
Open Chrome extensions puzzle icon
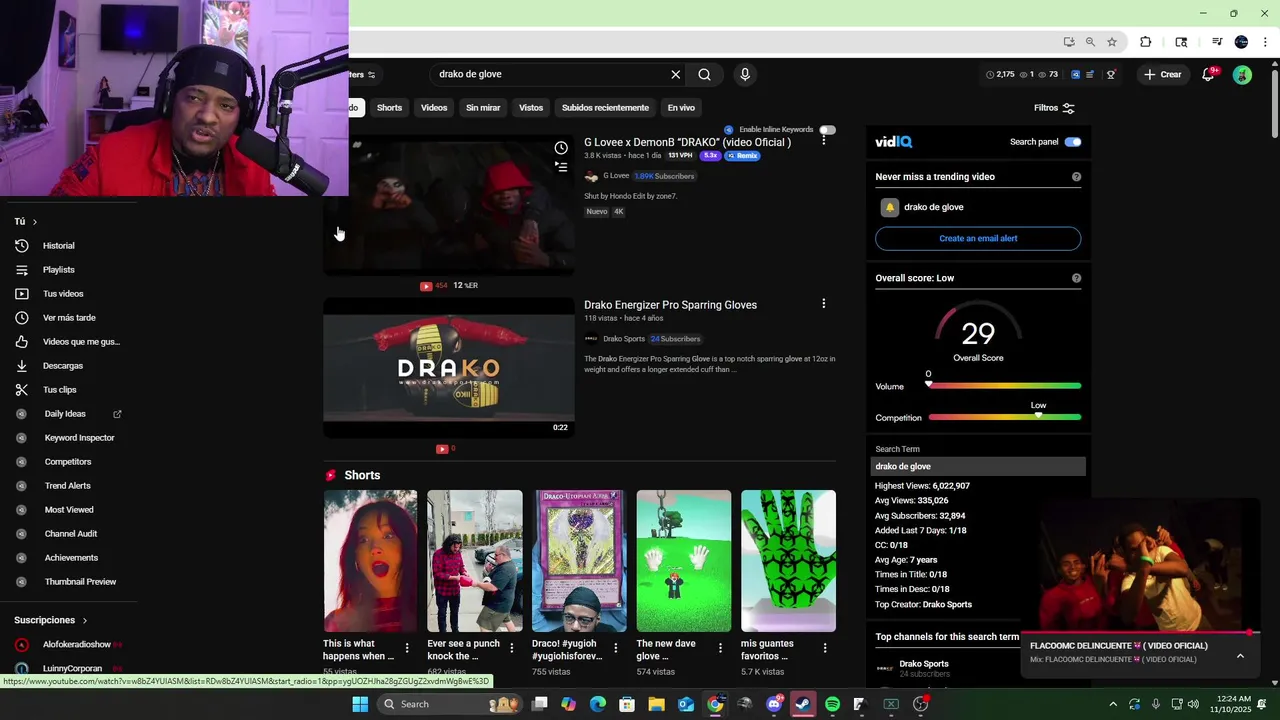point(1145,42)
